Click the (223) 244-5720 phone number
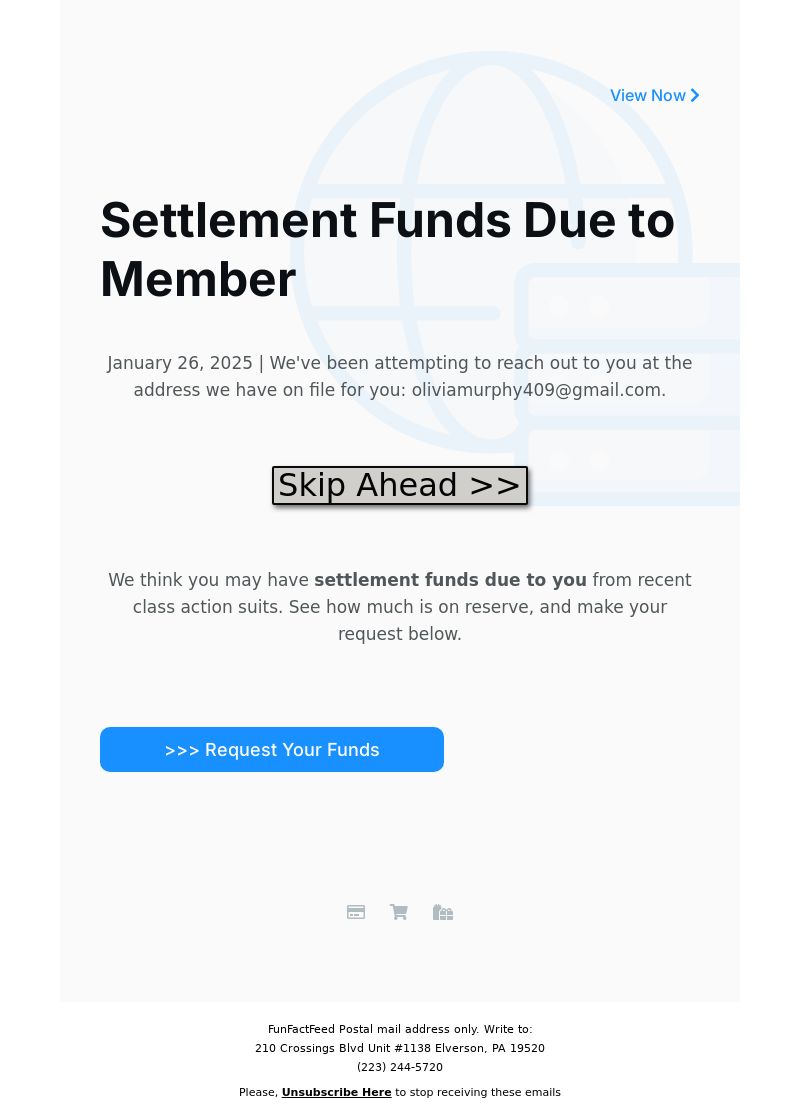This screenshot has width=800, height=1110. coord(400,1067)
